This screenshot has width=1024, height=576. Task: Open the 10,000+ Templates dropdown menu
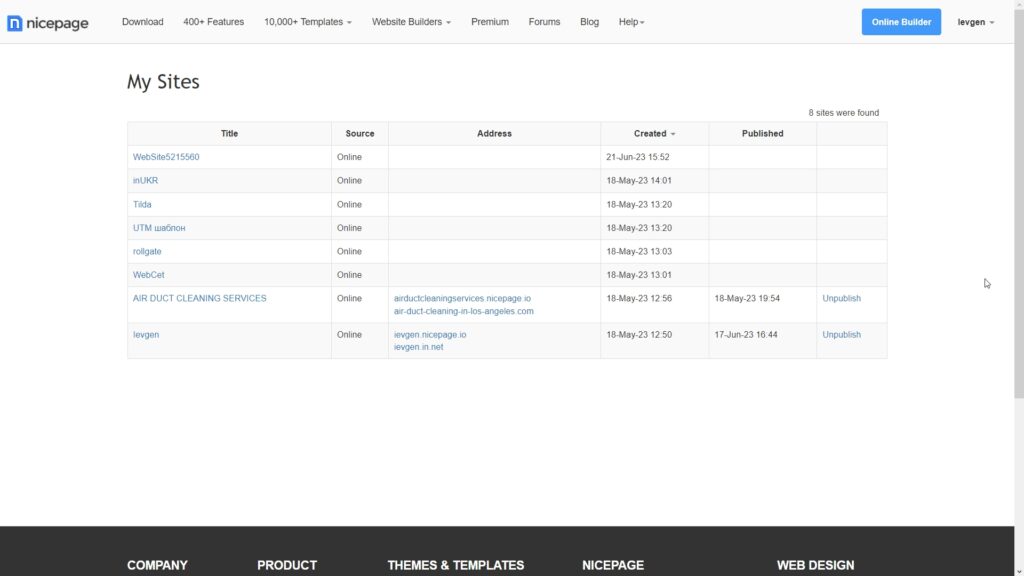[x=307, y=22]
